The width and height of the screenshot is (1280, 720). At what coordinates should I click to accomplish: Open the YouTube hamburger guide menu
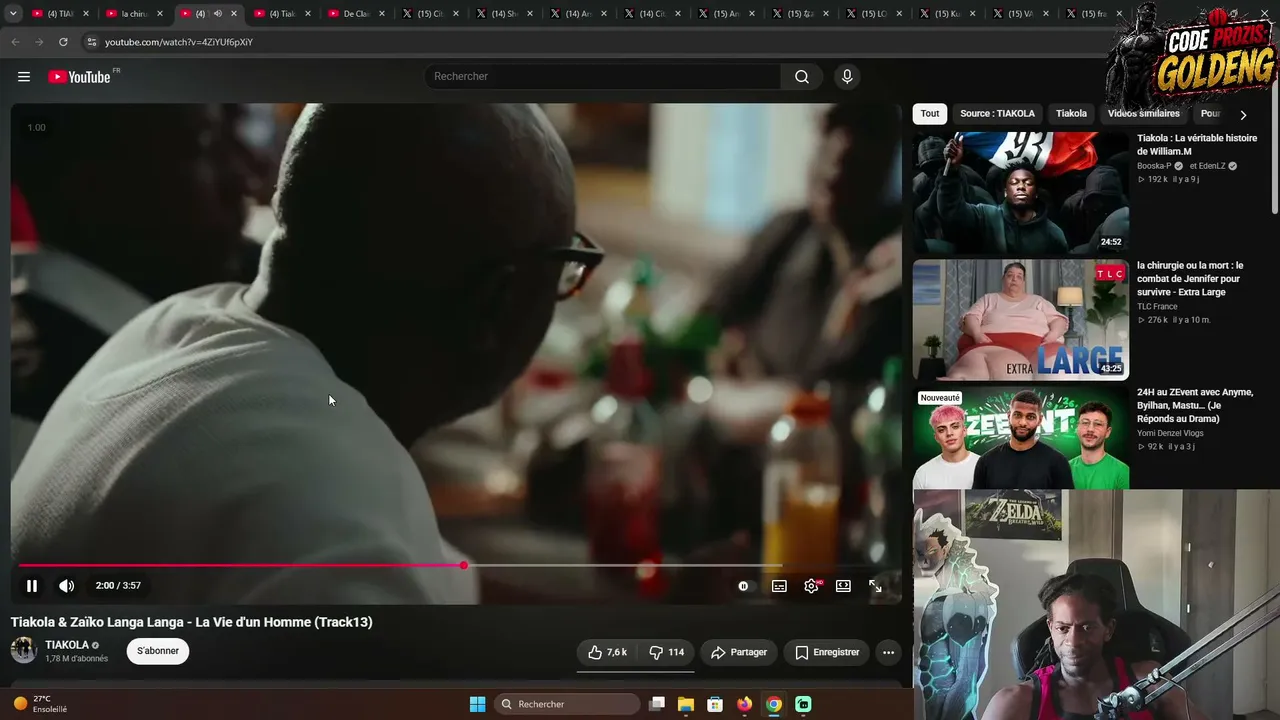click(x=24, y=77)
